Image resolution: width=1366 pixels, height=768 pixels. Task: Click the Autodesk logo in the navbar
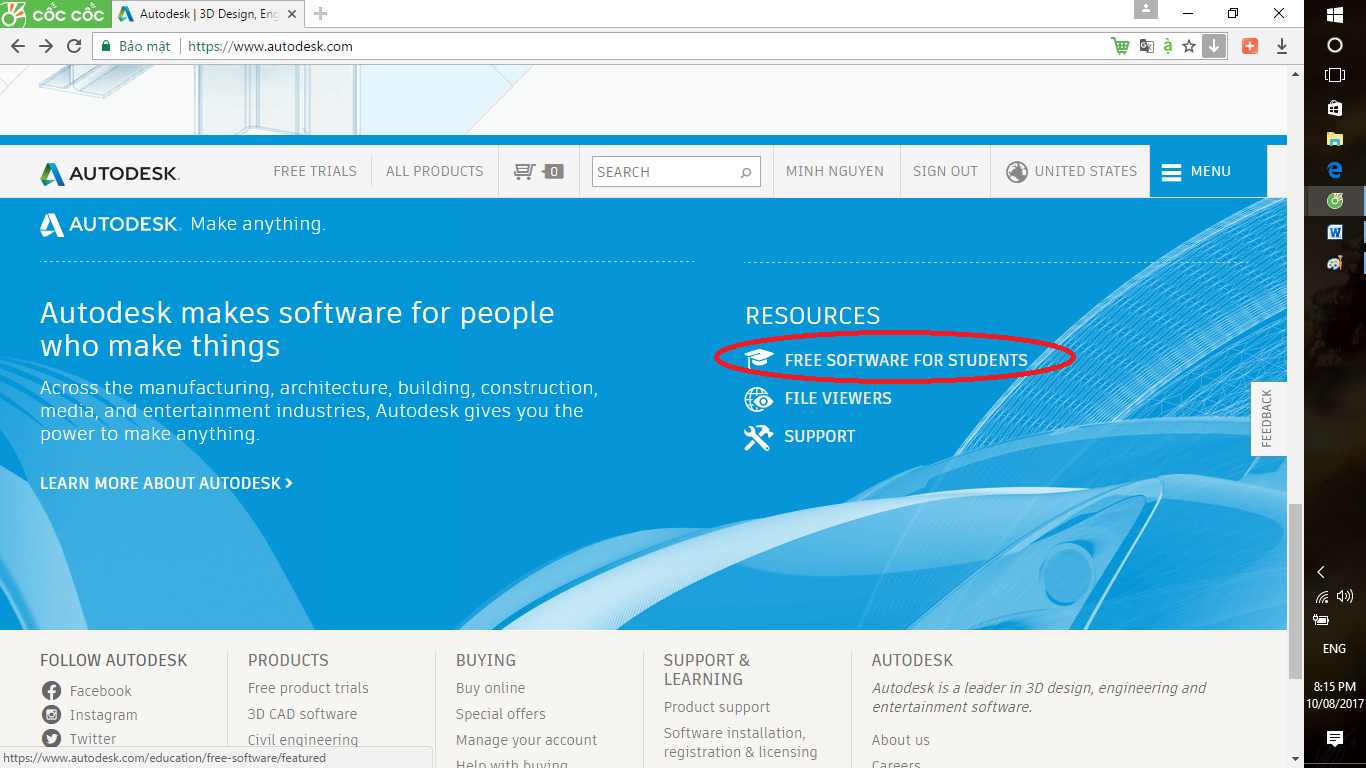click(110, 173)
